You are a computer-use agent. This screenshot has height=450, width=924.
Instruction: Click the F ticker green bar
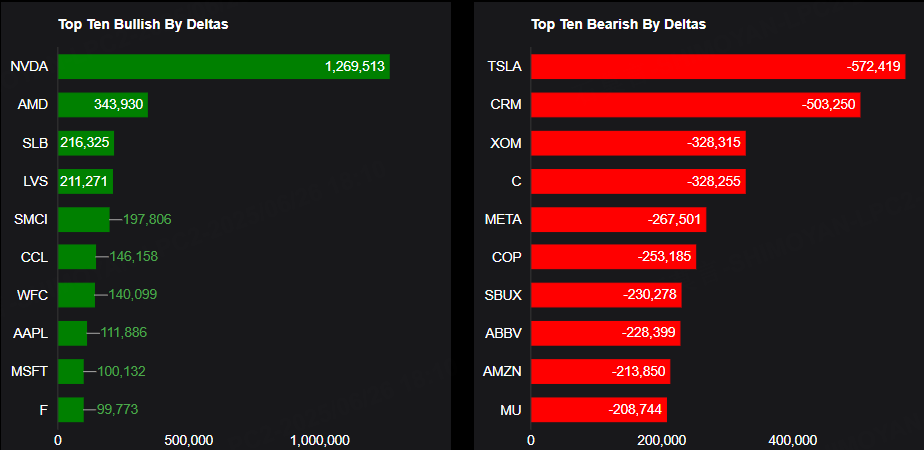(71, 409)
